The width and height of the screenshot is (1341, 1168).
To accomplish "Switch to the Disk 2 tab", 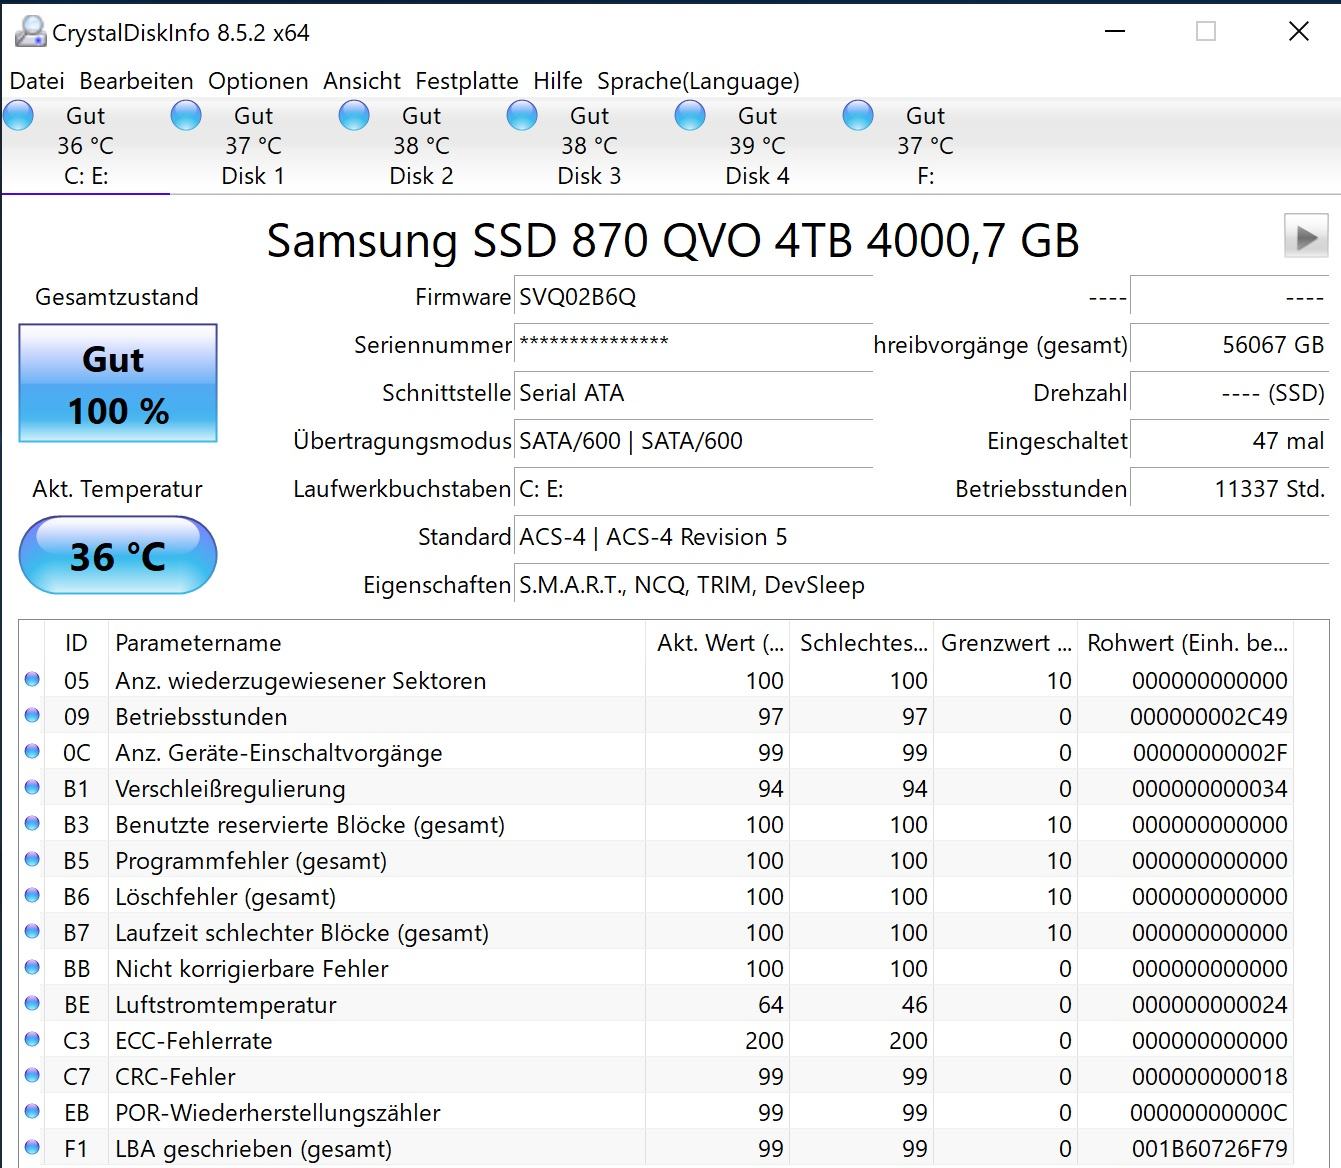I will 422,146.
